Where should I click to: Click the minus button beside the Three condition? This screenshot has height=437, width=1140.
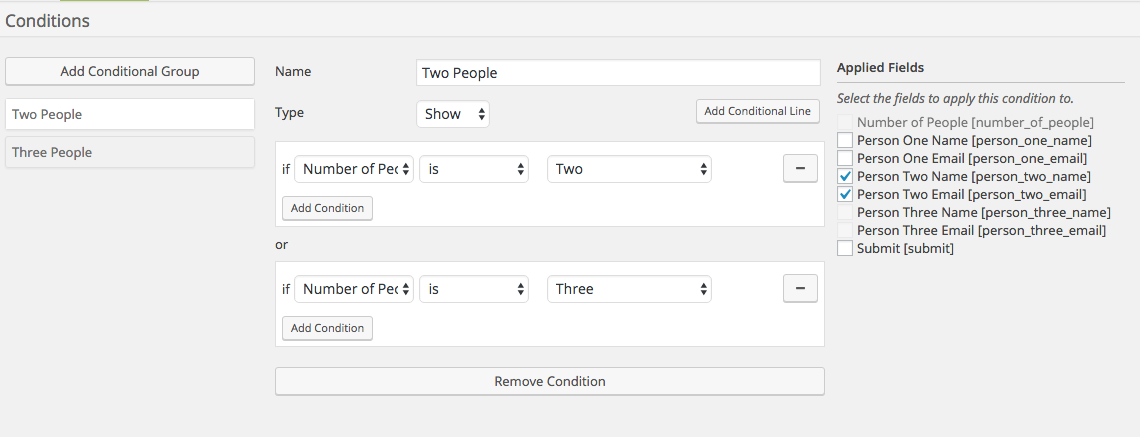[799, 289]
